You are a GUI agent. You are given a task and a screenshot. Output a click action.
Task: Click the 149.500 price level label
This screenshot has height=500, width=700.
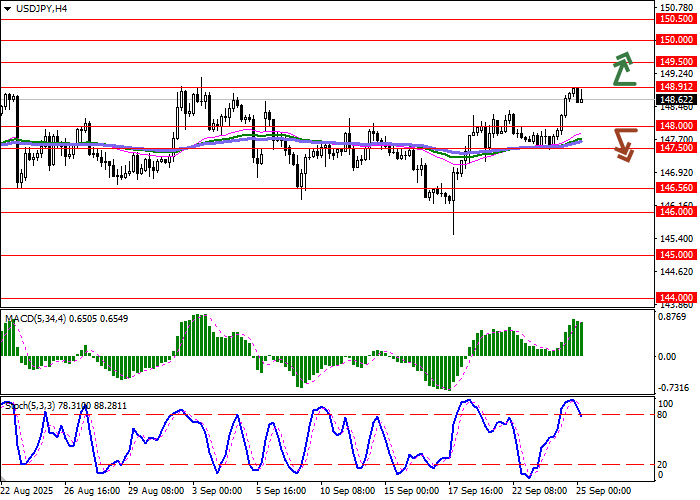pyautogui.click(x=676, y=62)
